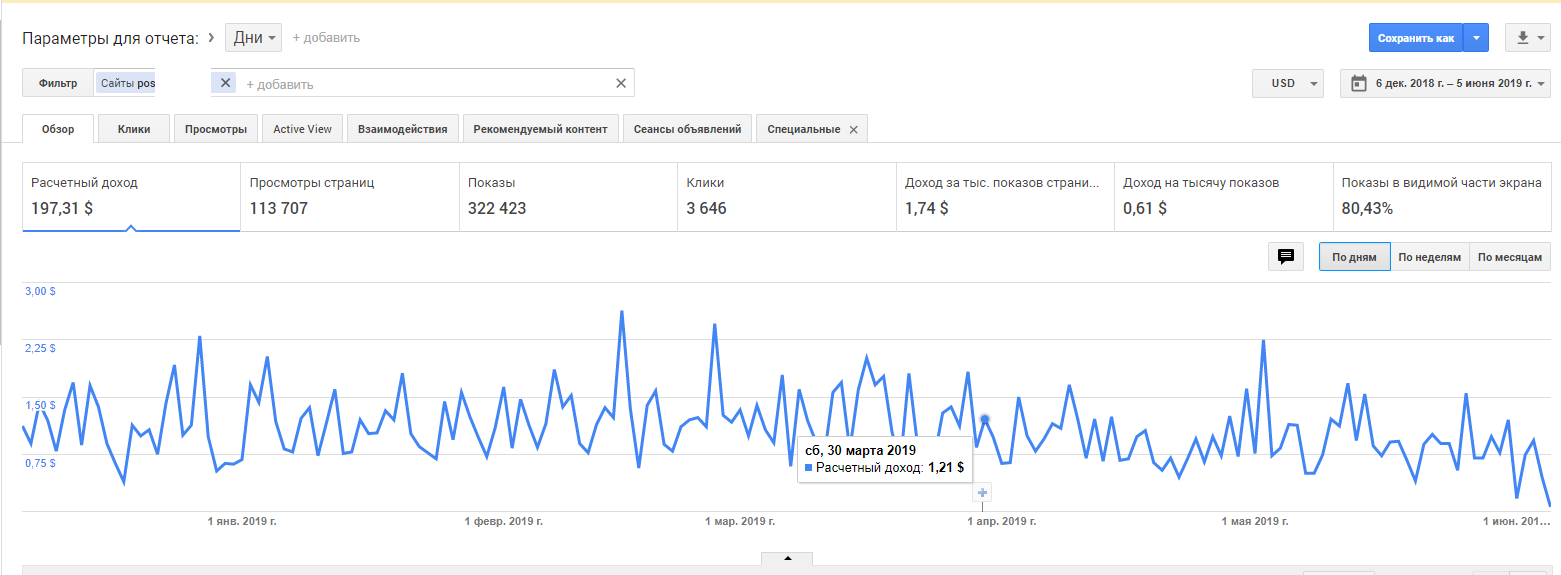Switch chart to По месяцам view
This screenshot has height=575, width=1561.
point(1510,257)
